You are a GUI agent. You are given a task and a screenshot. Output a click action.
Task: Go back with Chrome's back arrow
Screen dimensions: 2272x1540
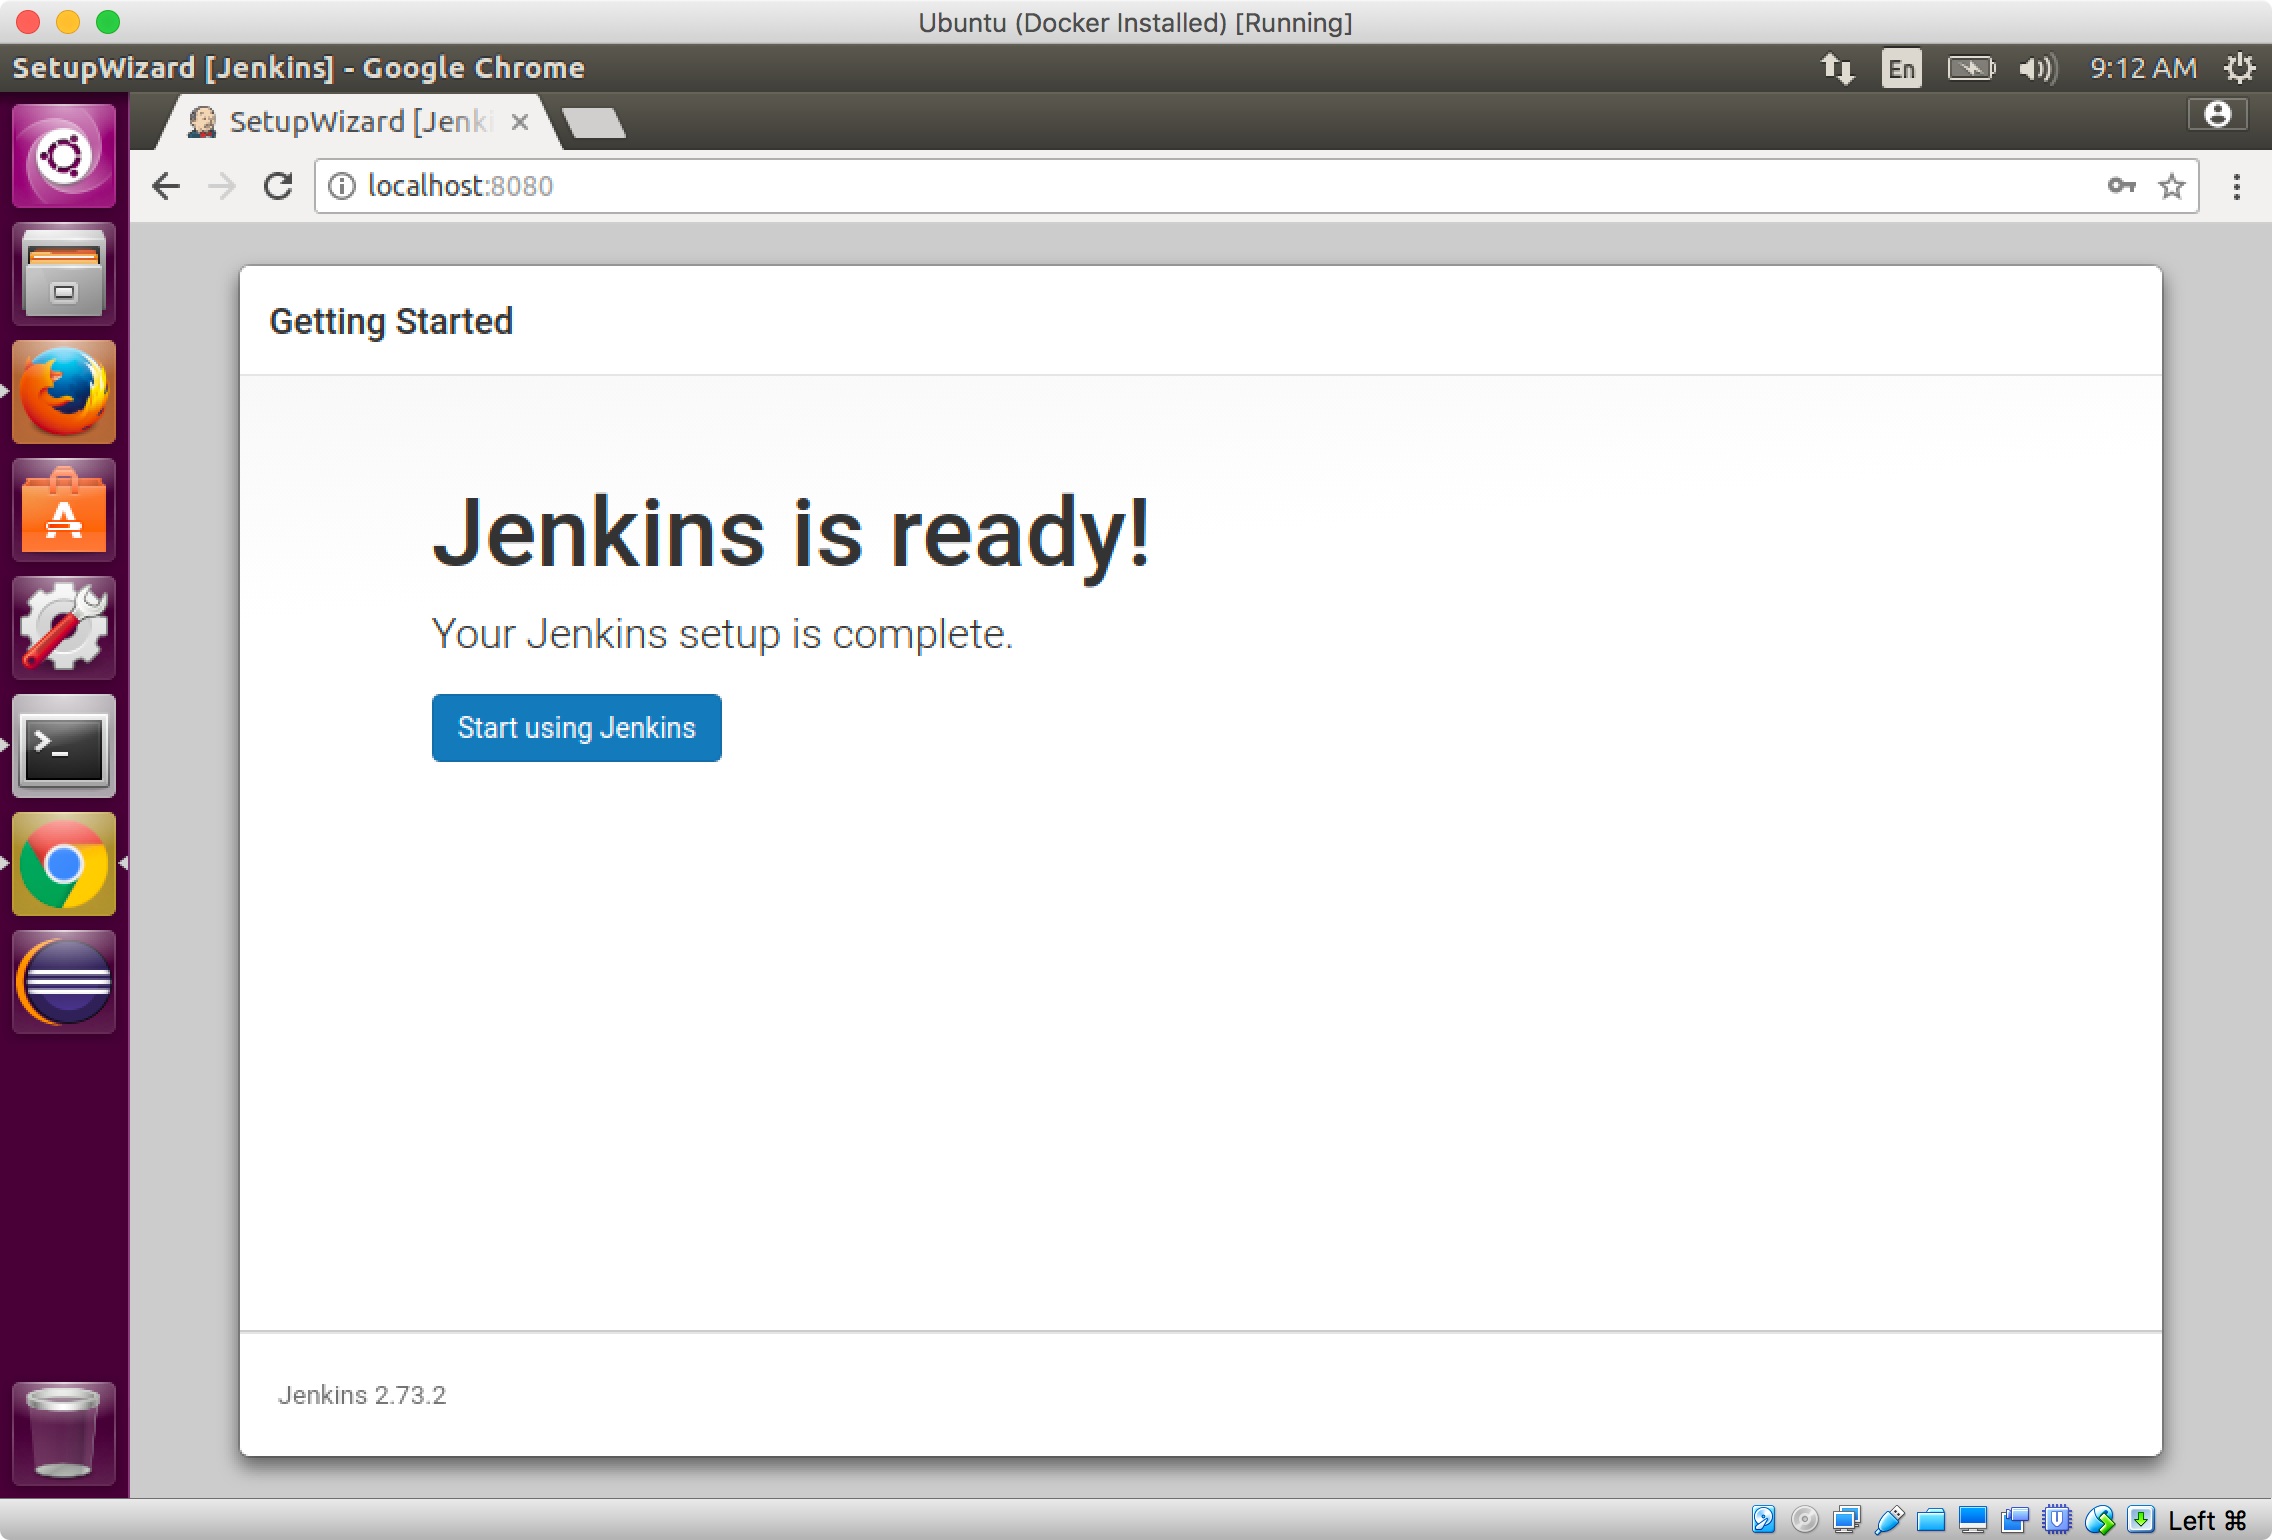[166, 186]
